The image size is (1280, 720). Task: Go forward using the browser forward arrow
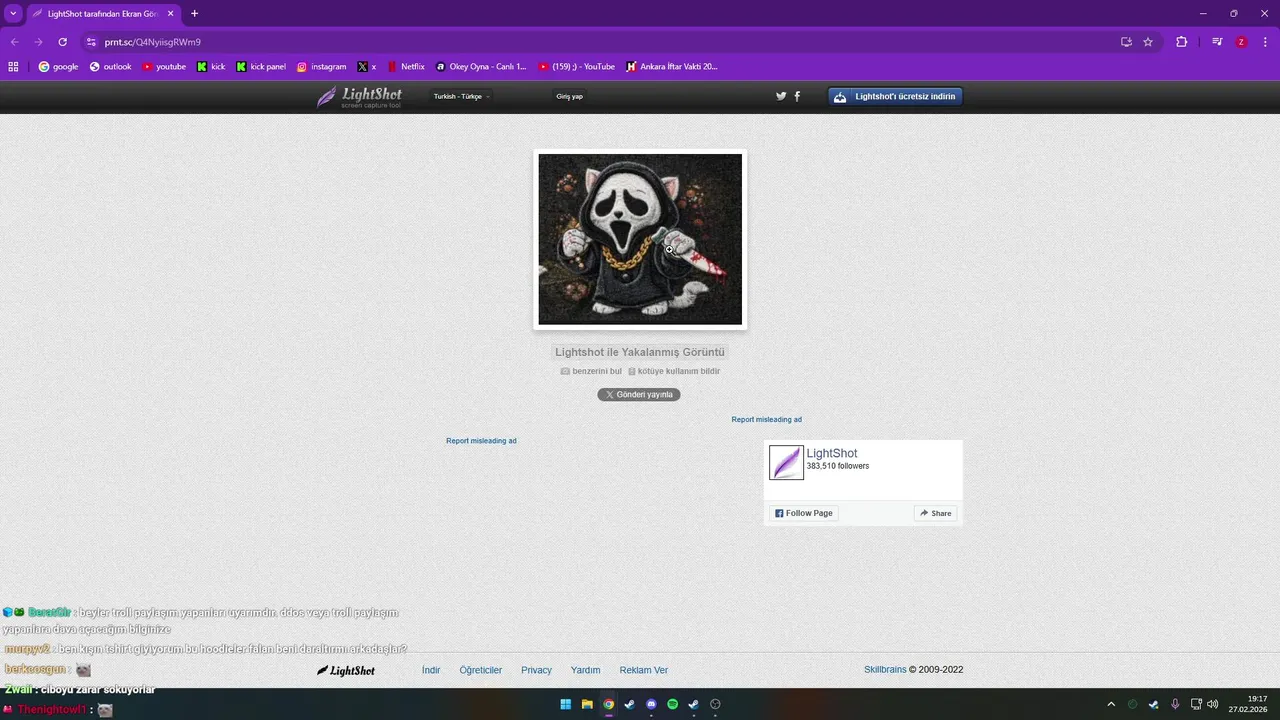point(38,42)
